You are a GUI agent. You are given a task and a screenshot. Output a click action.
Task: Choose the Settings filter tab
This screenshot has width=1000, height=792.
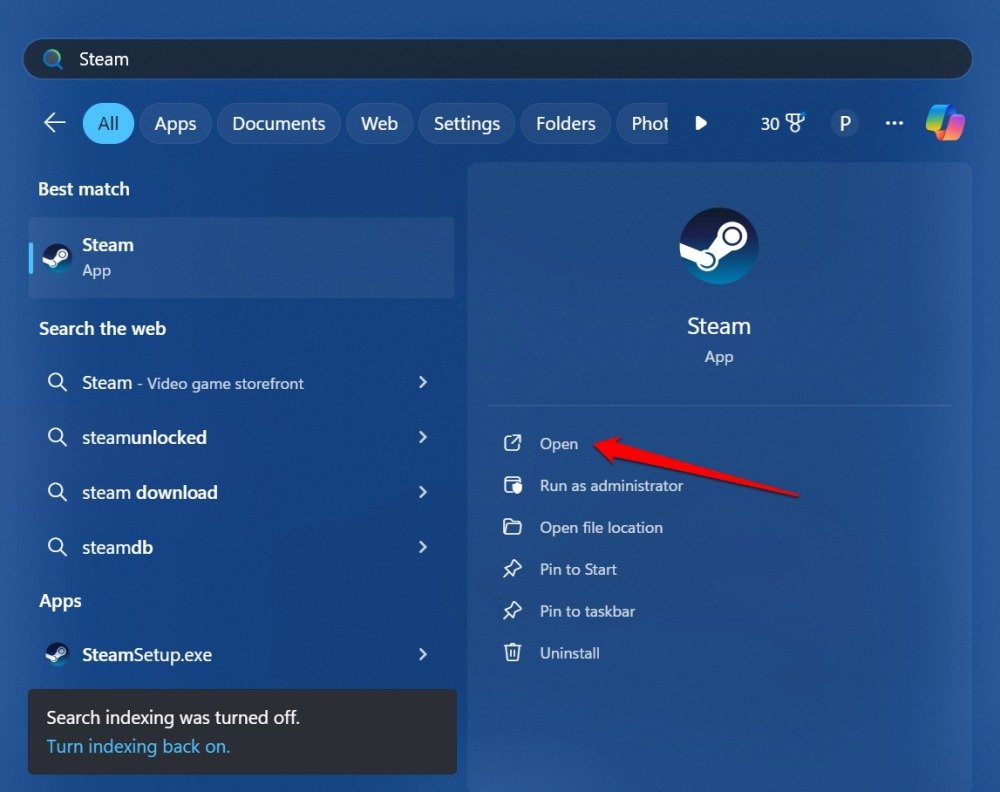pos(466,123)
